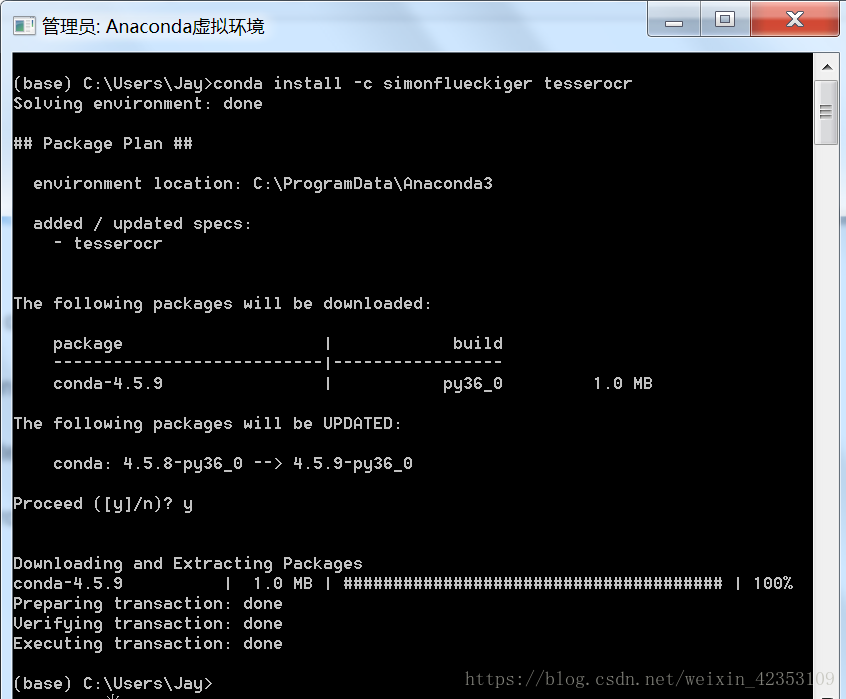Click the 'Verifying transaction: done' line

148,623
